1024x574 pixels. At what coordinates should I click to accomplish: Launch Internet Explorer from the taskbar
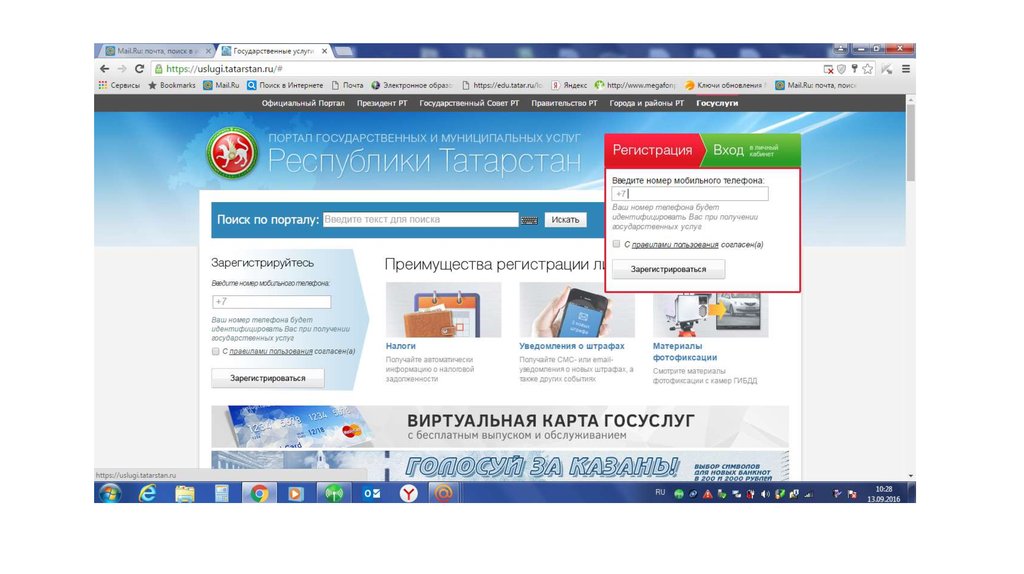point(148,493)
